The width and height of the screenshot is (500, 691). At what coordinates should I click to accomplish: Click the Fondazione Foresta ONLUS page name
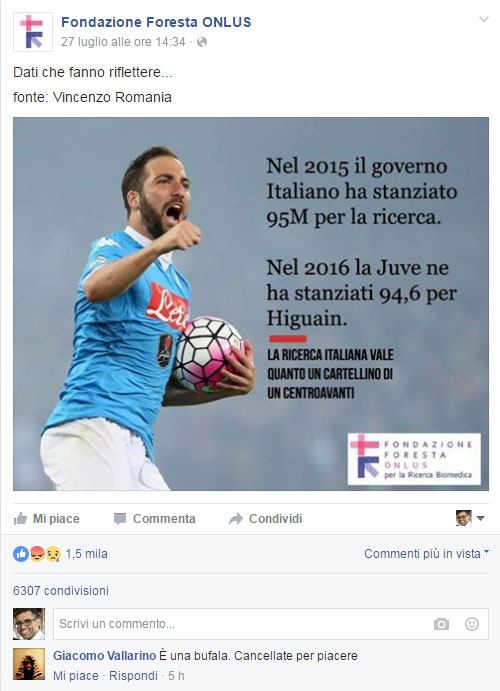[156, 22]
